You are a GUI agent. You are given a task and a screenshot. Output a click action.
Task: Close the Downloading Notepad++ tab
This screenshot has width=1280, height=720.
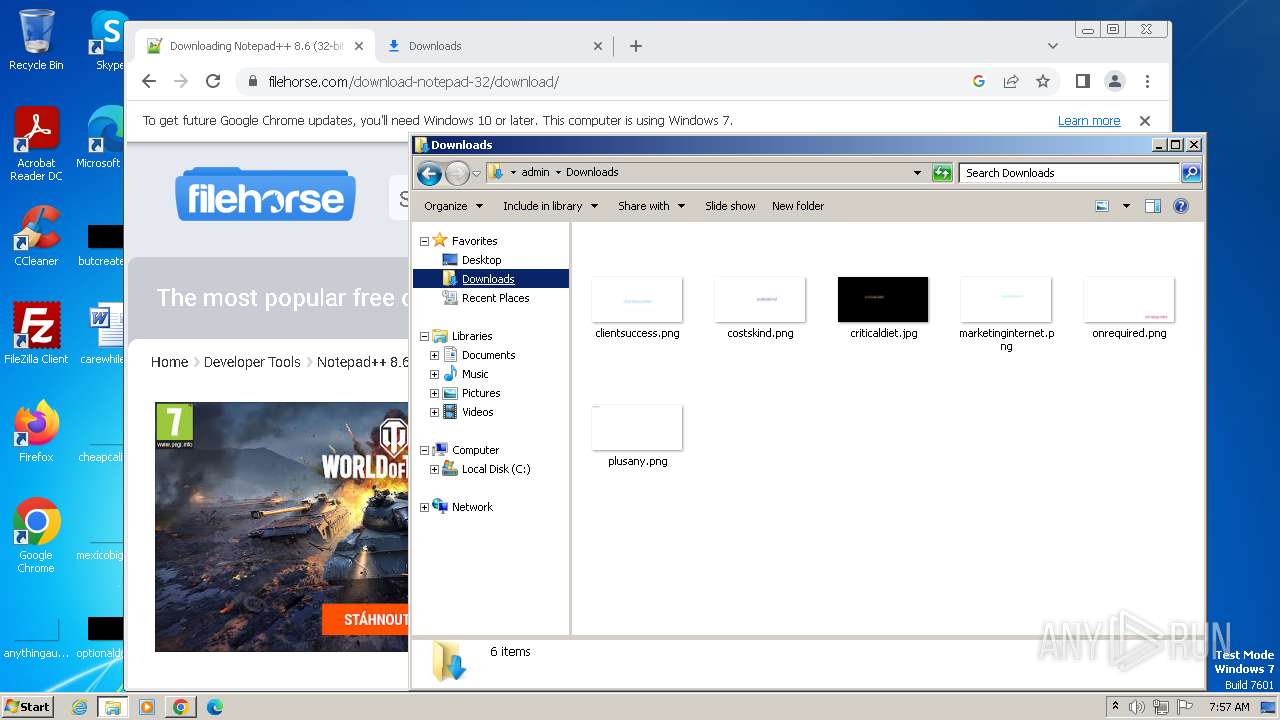359,46
